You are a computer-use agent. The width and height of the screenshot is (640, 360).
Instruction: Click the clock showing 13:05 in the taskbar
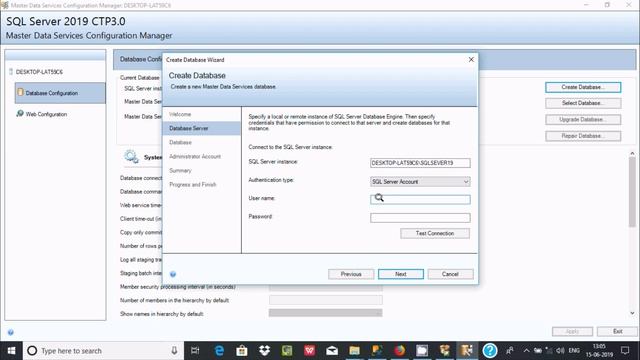point(599,351)
